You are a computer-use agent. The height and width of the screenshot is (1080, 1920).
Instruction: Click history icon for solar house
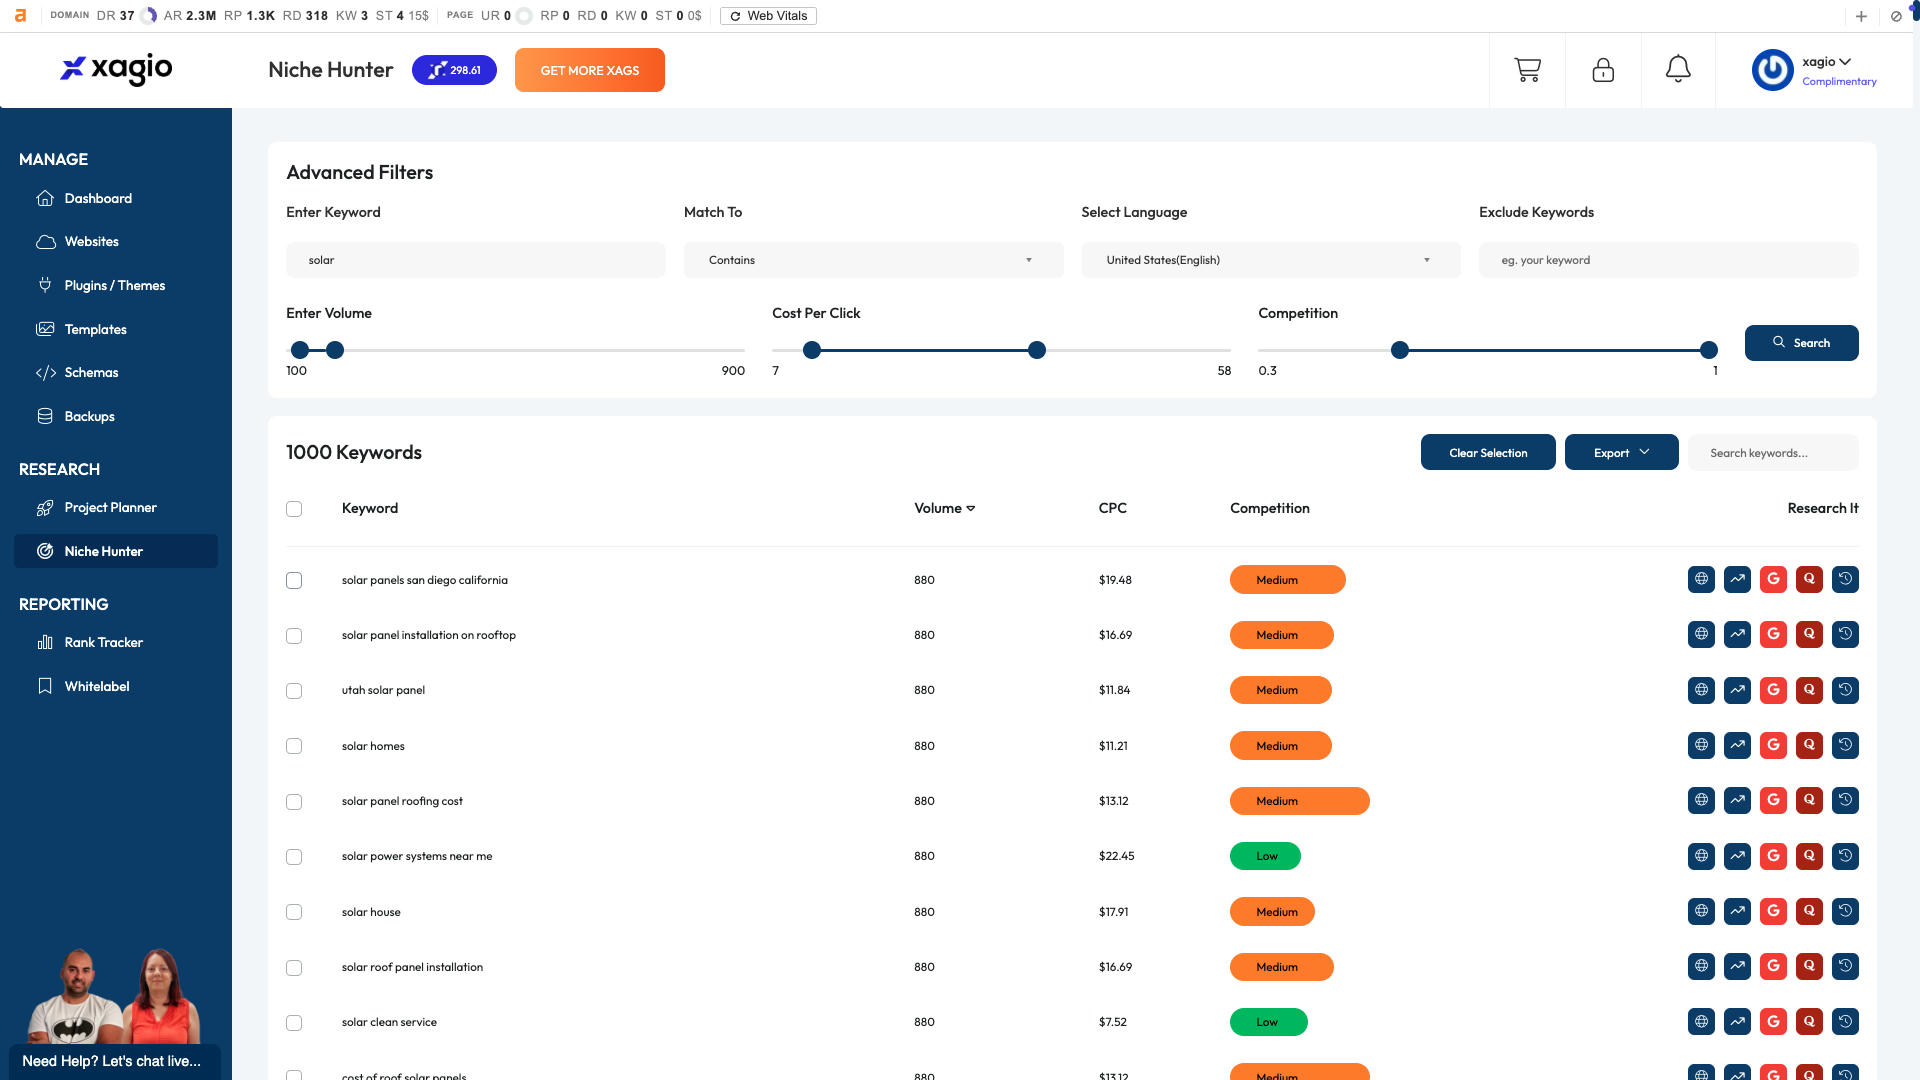point(1845,911)
